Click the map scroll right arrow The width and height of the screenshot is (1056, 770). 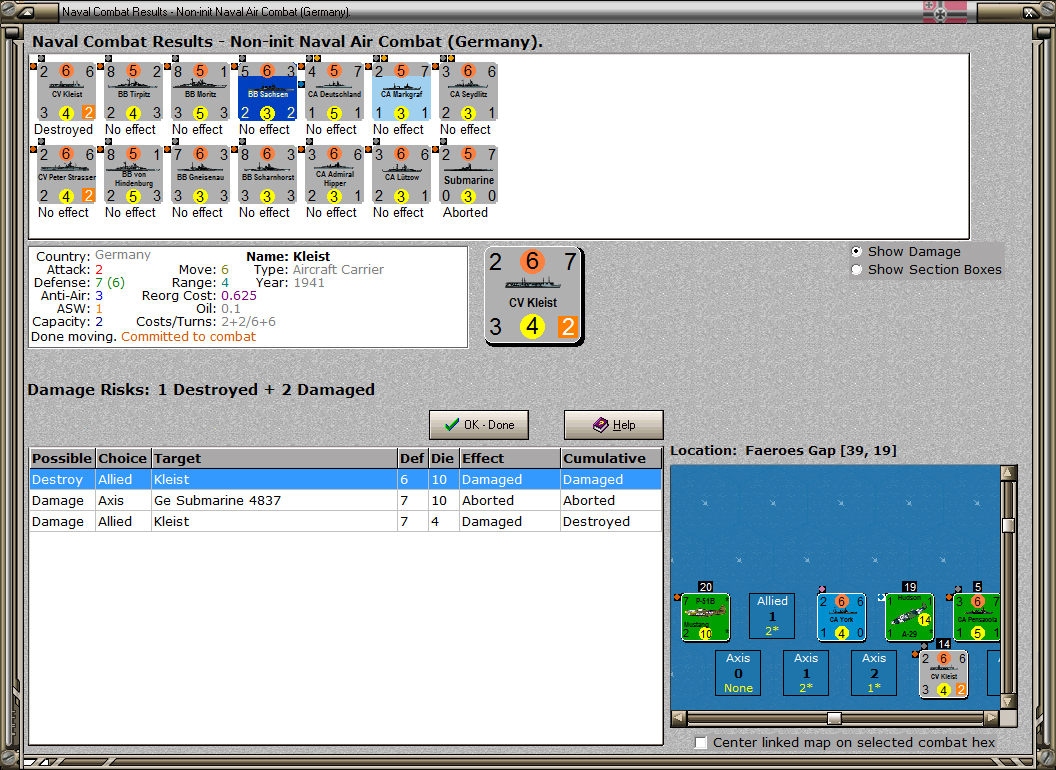991,719
